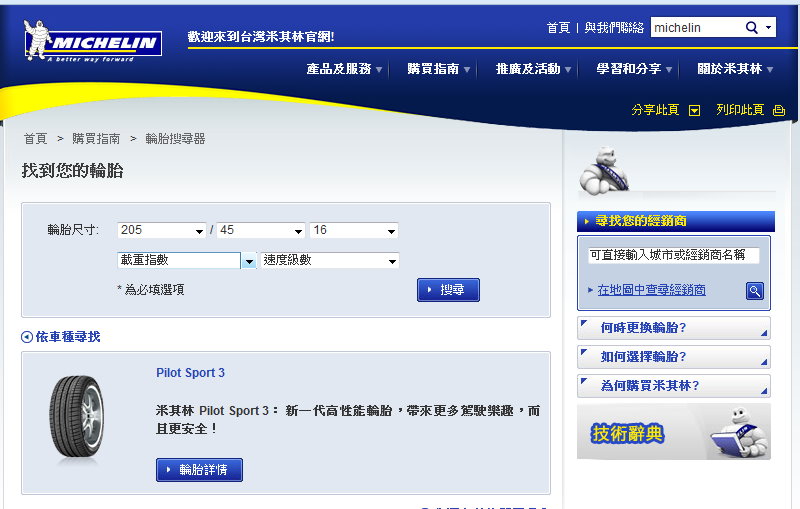Click the 列印此頁 printer icon
The image size is (800, 509).
point(779,110)
